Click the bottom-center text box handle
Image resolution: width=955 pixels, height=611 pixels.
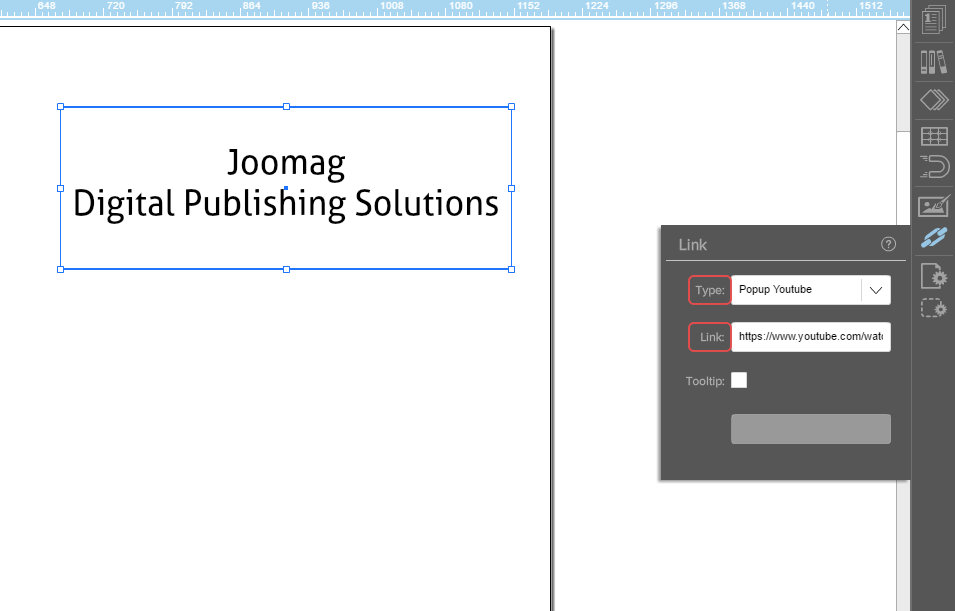coord(286,269)
